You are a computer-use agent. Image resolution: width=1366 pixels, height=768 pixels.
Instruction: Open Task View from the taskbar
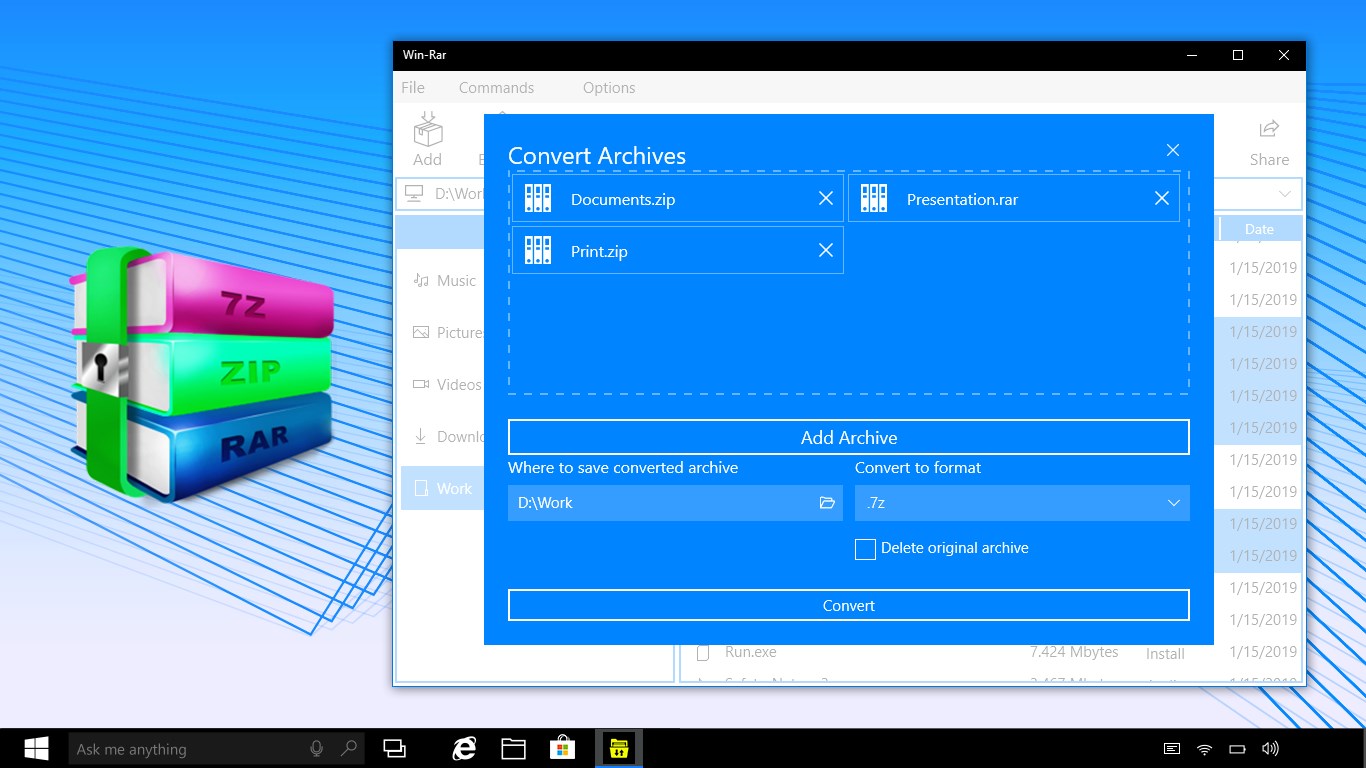pyautogui.click(x=395, y=749)
